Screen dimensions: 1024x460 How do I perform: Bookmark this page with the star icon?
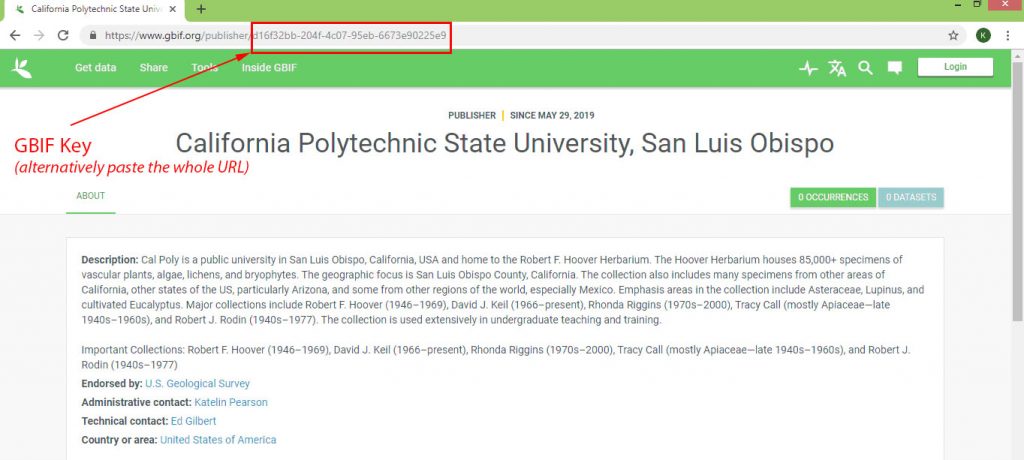[x=953, y=35]
